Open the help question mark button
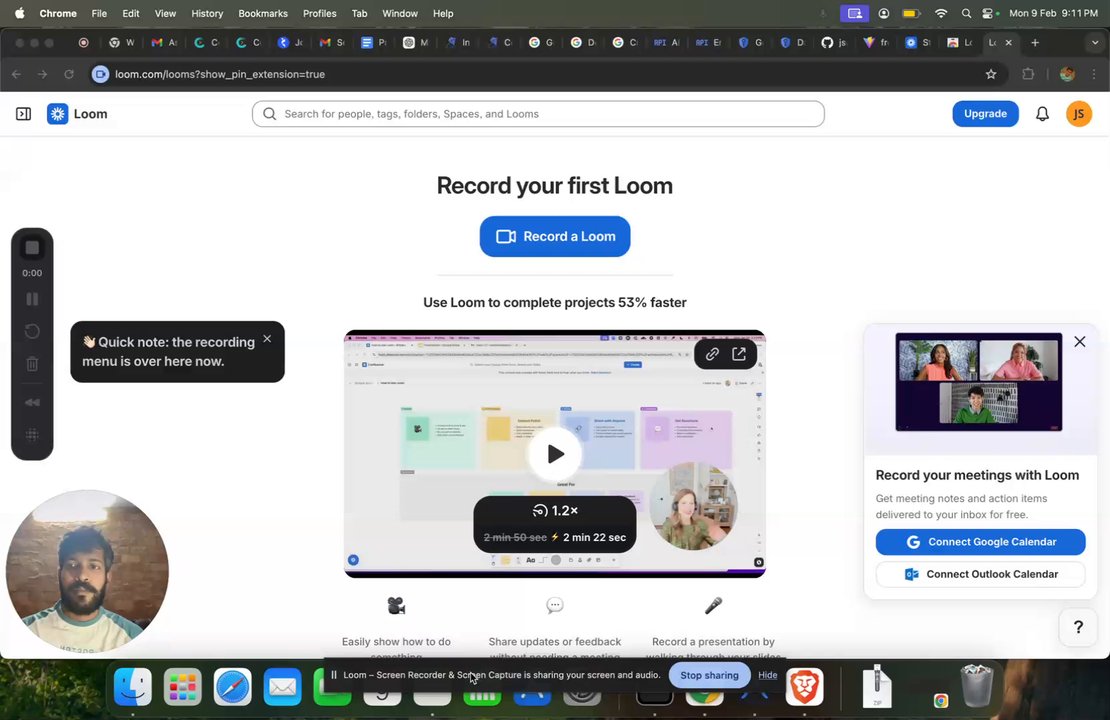Screen dimensions: 1110x720 click(x=1078, y=627)
